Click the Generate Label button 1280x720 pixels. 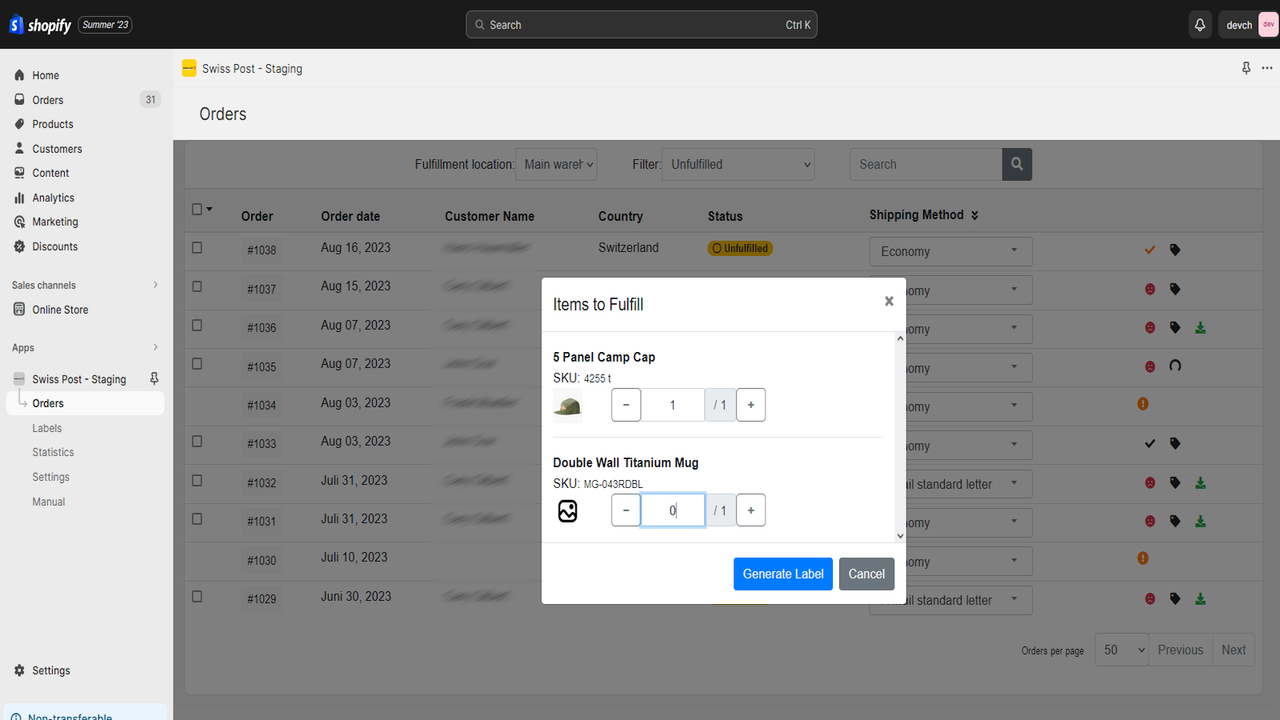[783, 573]
